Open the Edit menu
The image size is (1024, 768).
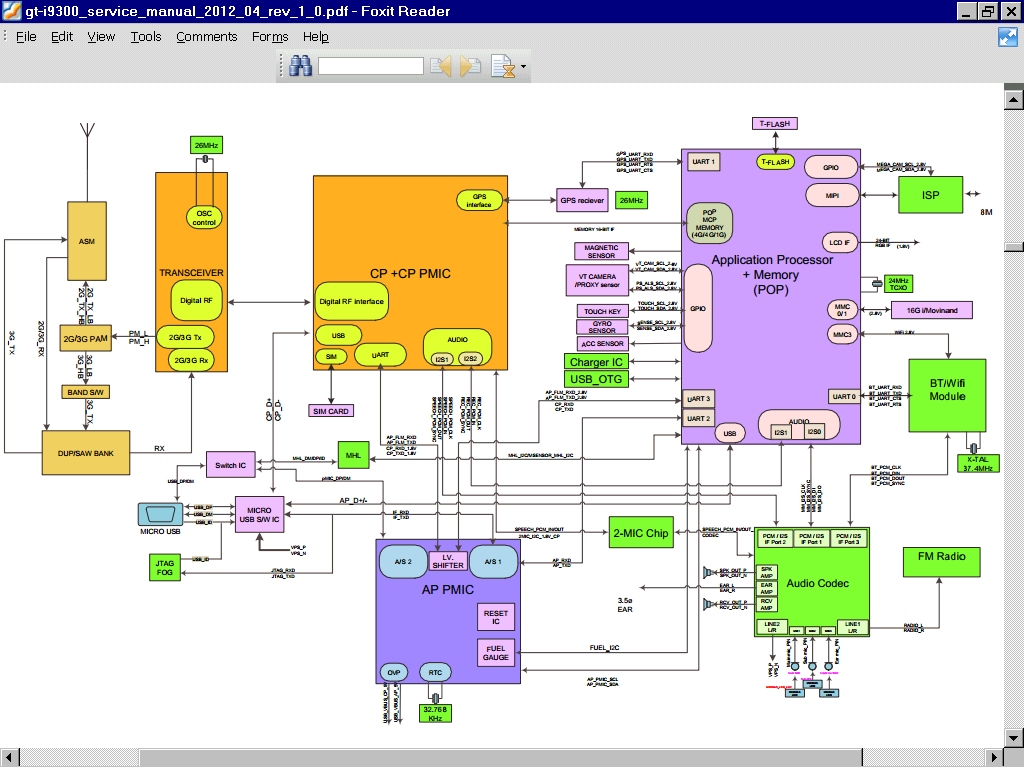[62, 37]
